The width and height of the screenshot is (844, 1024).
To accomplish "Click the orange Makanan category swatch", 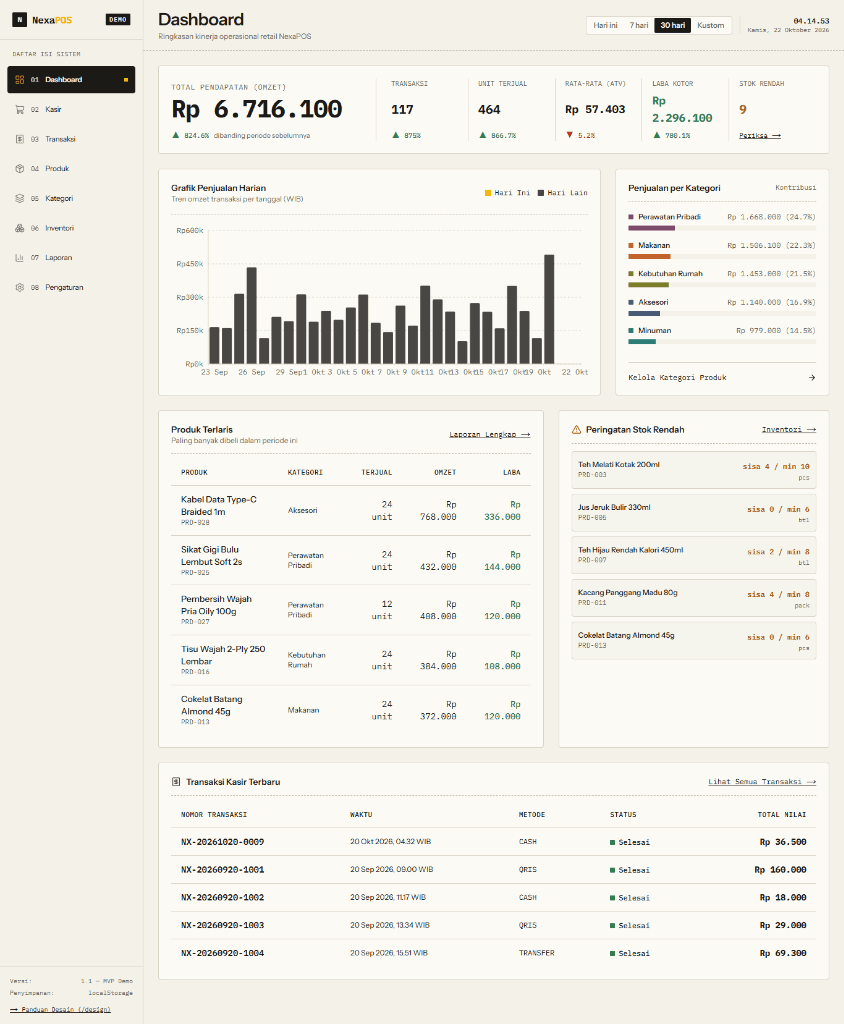I will click(x=631, y=246).
